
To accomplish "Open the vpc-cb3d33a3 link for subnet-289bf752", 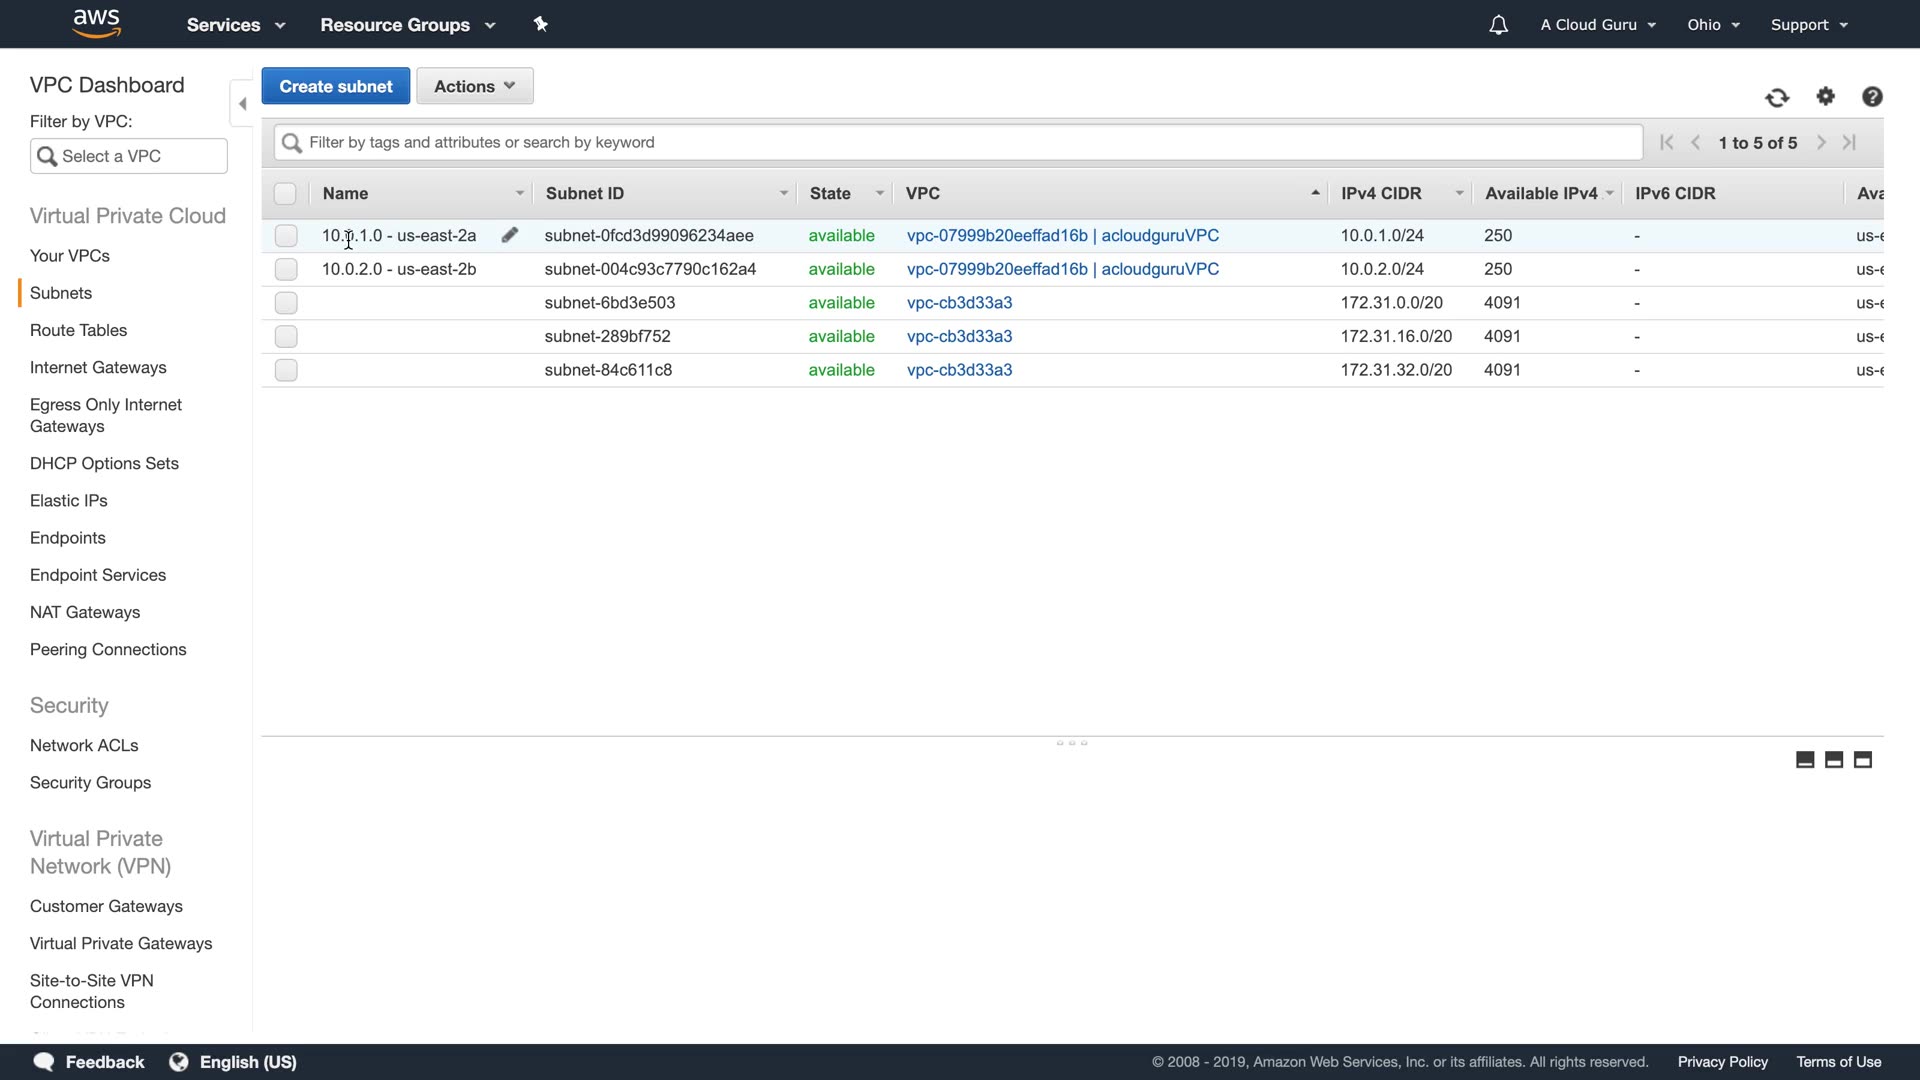I will (x=959, y=336).
